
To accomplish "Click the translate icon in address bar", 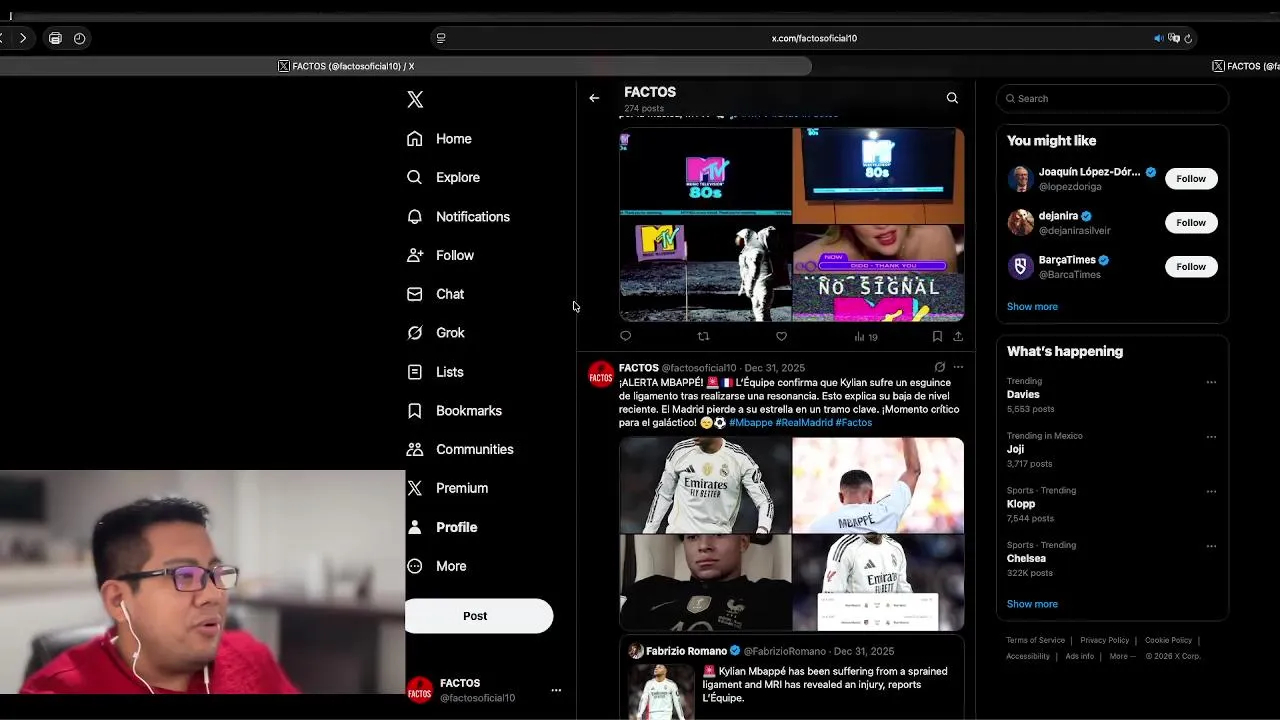I will pyautogui.click(x=1174, y=38).
